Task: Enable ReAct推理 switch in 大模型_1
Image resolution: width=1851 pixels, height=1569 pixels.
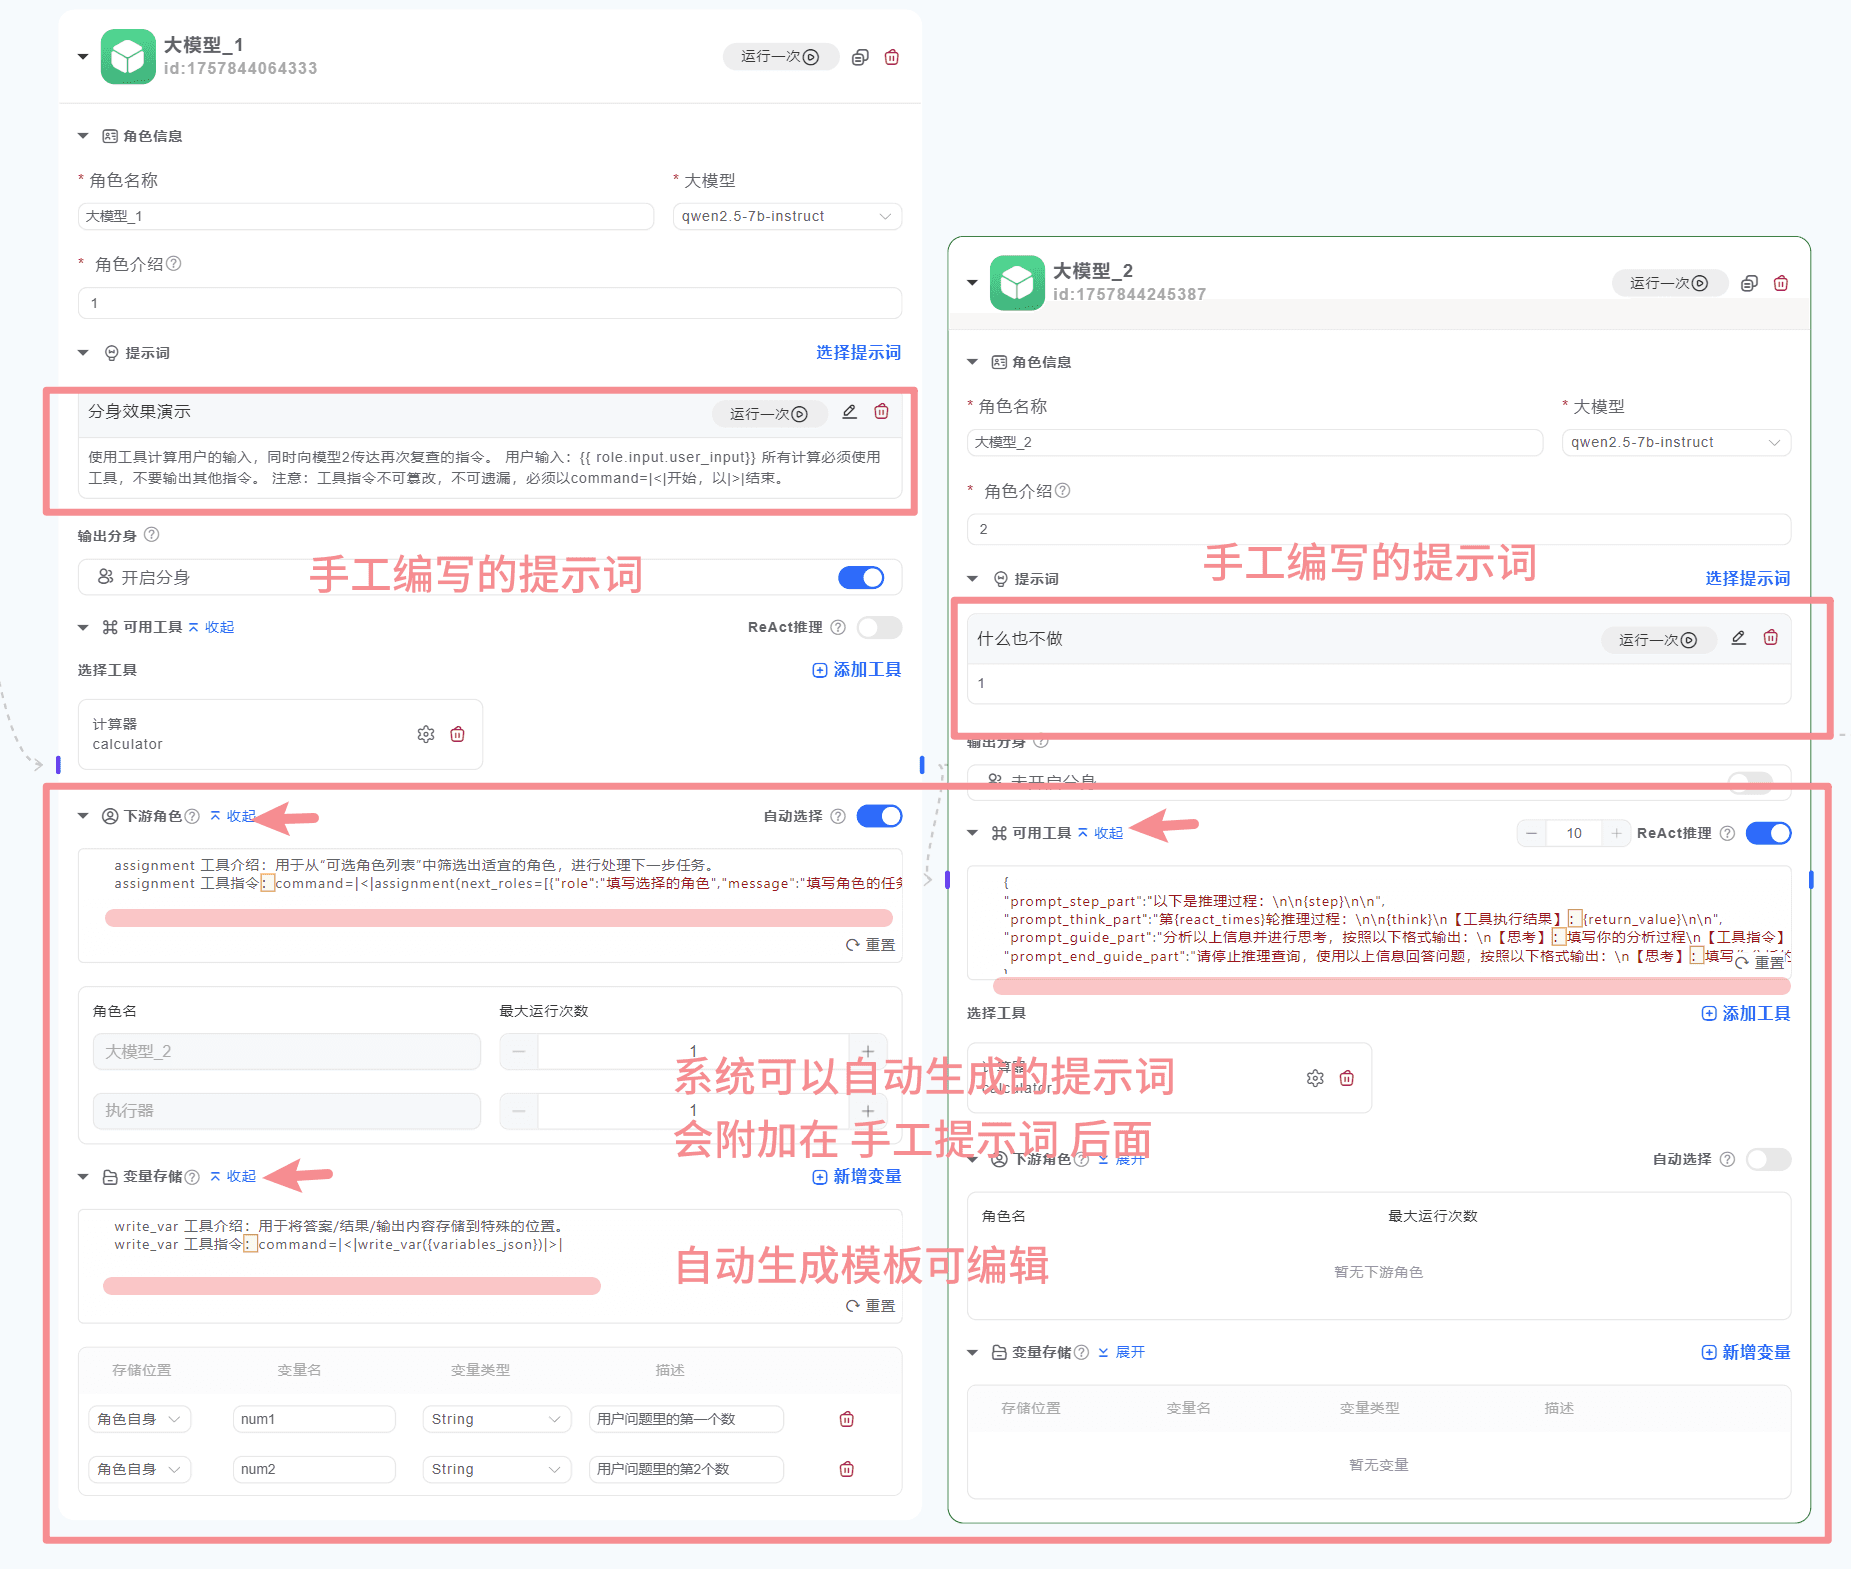Action: [x=879, y=627]
